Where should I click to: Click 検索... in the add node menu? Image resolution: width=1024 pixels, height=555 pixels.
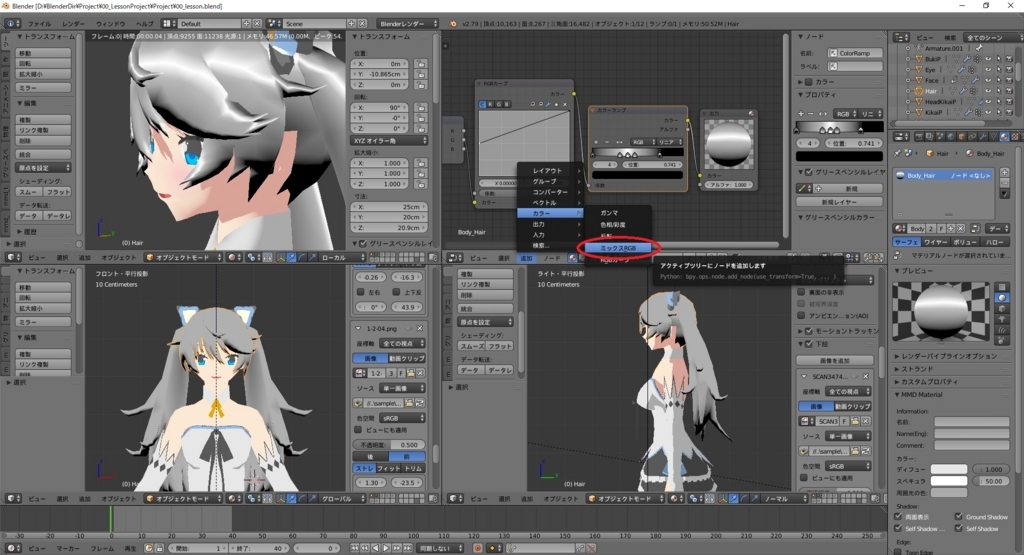(550, 246)
